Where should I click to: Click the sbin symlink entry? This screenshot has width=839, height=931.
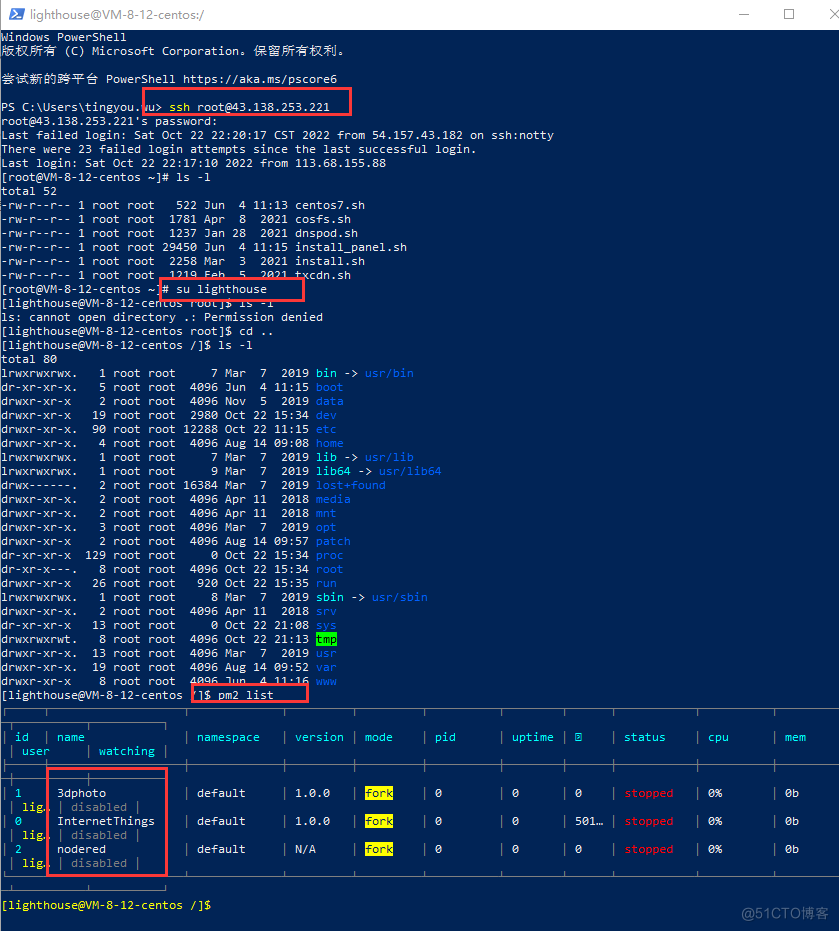click(330, 597)
